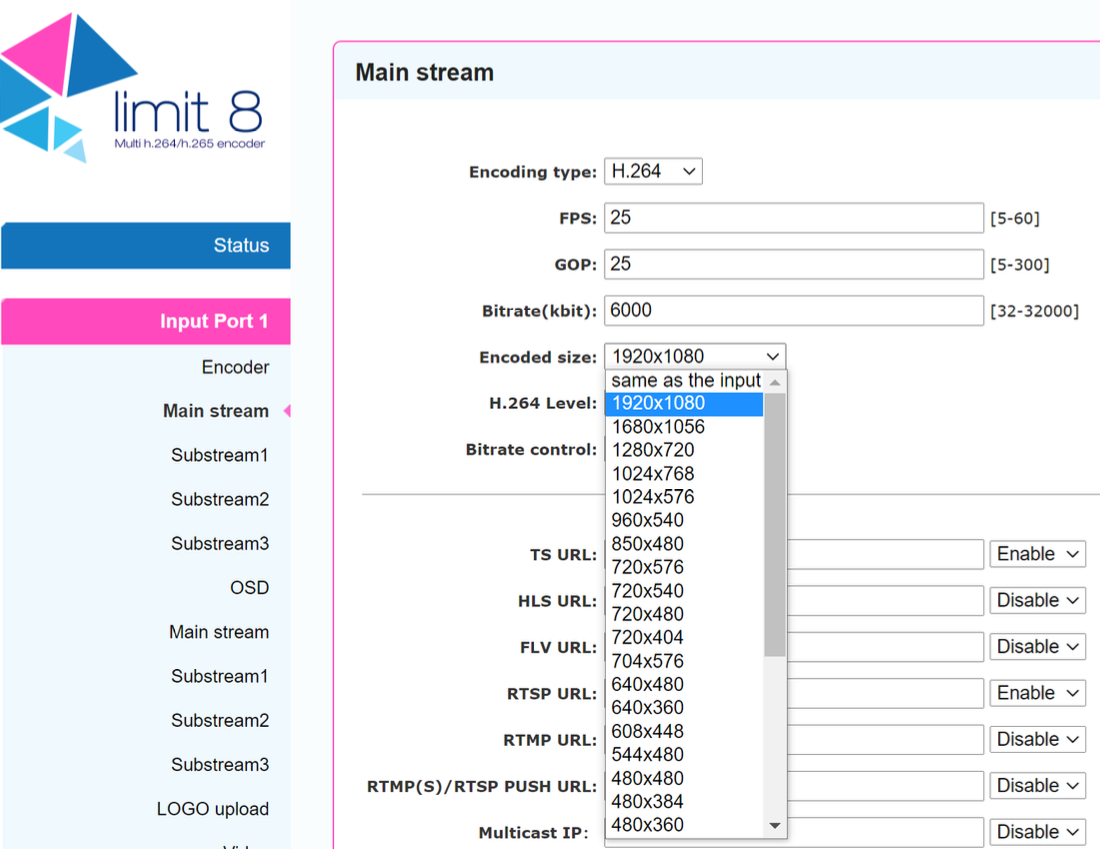Go to the Encoder sidebar link
Image resolution: width=1104 pixels, height=856 pixels.
pyautogui.click(x=235, y=367)
